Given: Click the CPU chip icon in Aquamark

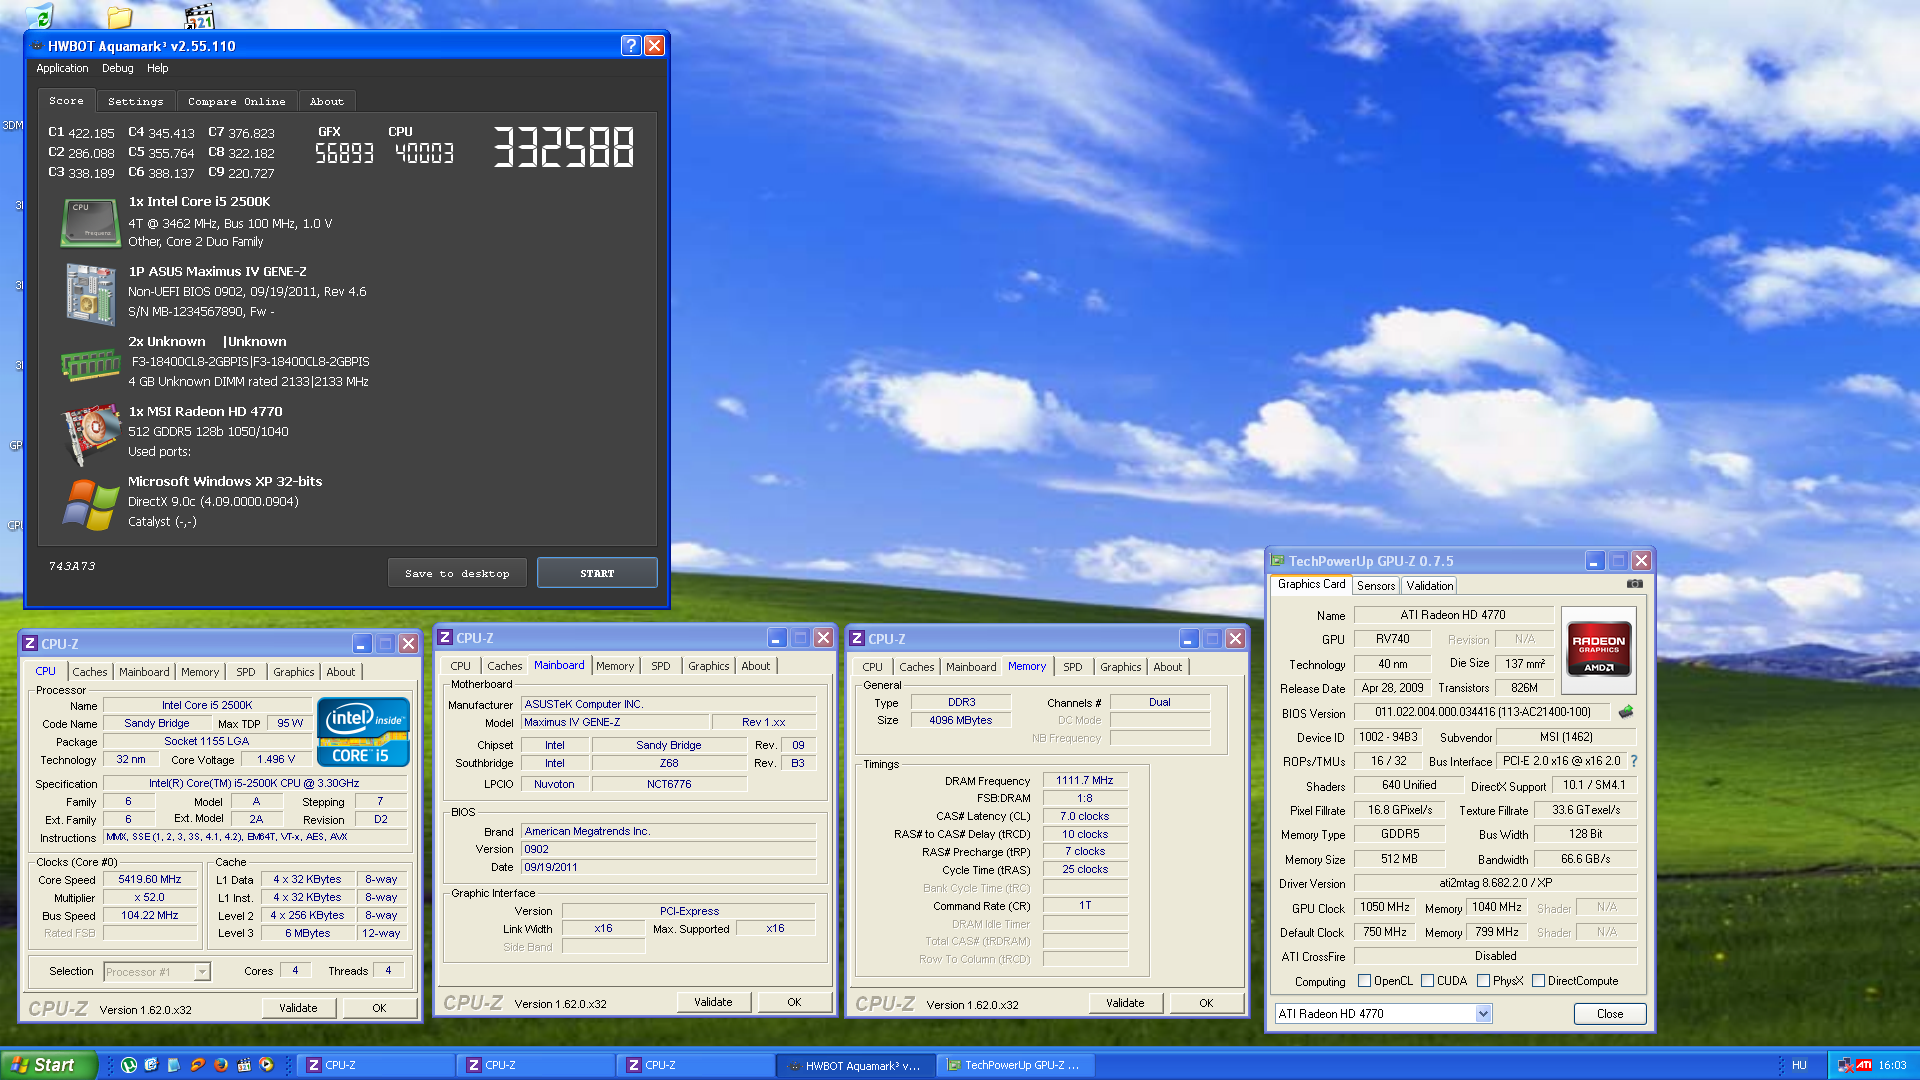Looking at the screenshot, I should 90,222.
